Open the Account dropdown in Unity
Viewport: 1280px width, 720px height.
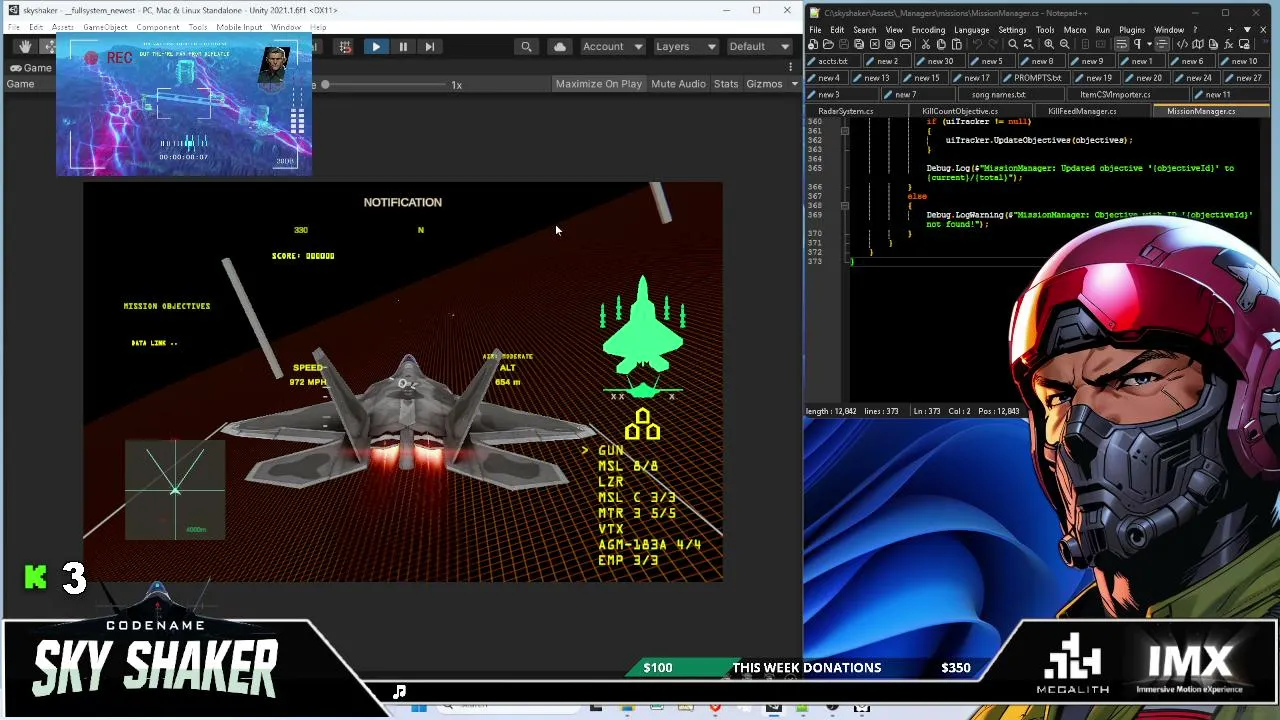point(612,46)
